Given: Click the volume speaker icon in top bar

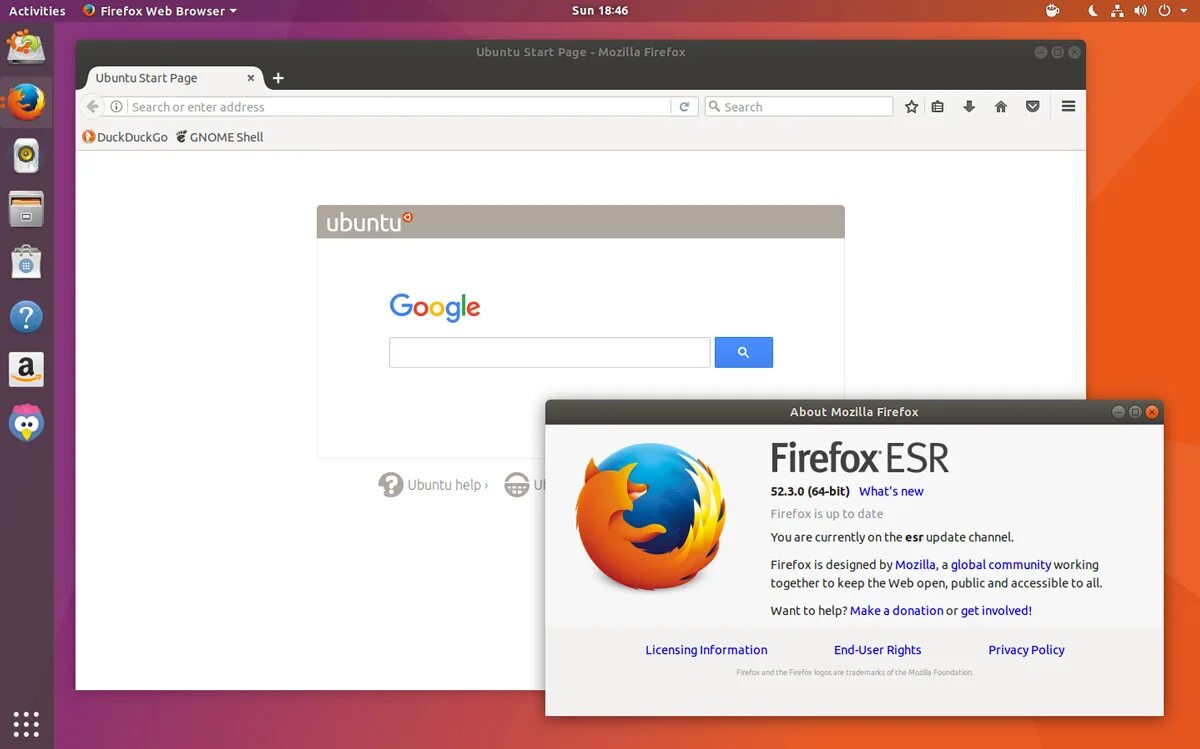Looking at the screenshot, I should coord(1140,10).
